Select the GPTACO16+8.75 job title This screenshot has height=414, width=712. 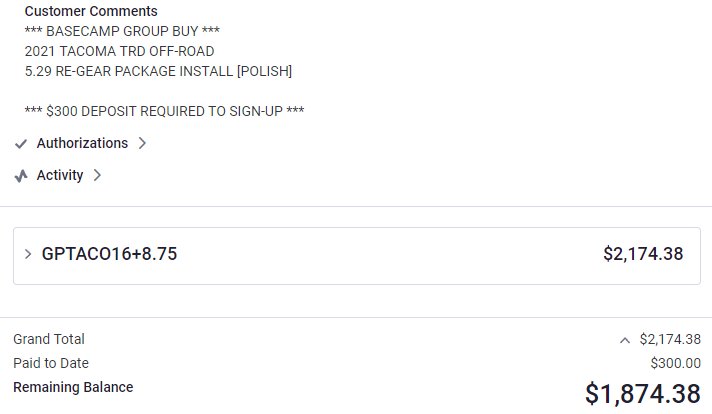[x=109, y=254]
